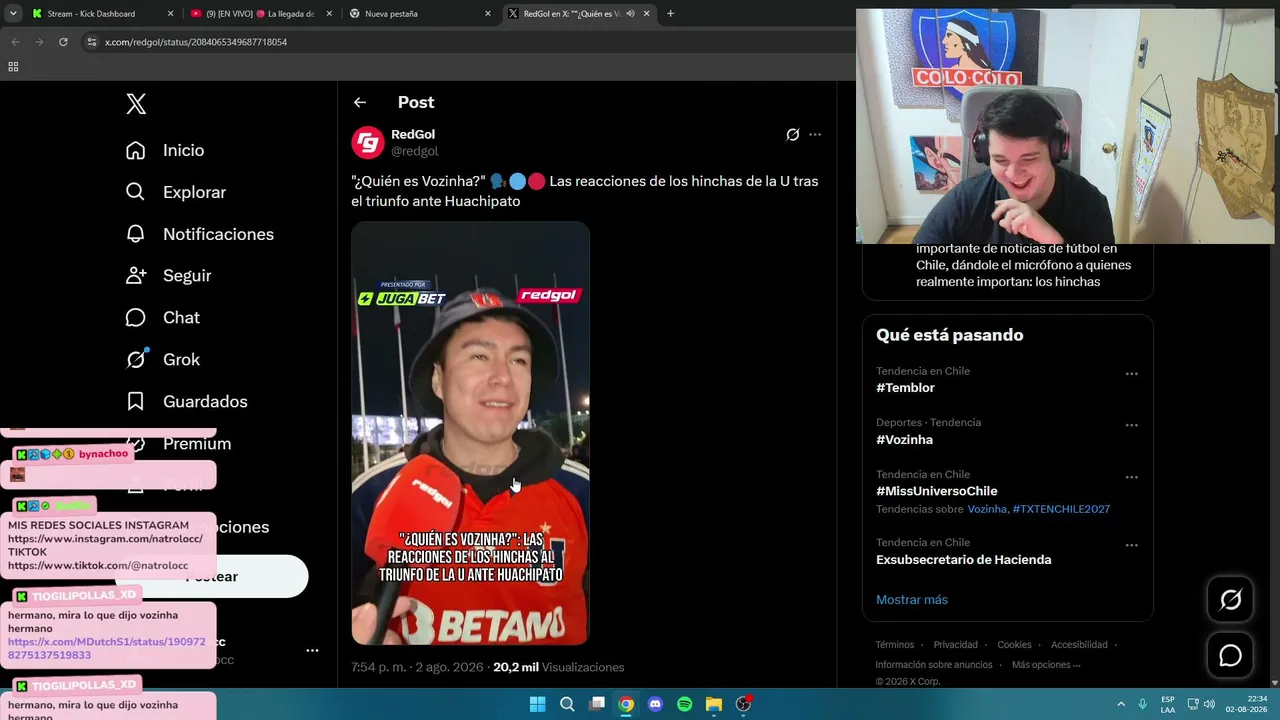Mute audio on the RedGol tab
The height and width of the screenshot is (720, 1280).
630,14
